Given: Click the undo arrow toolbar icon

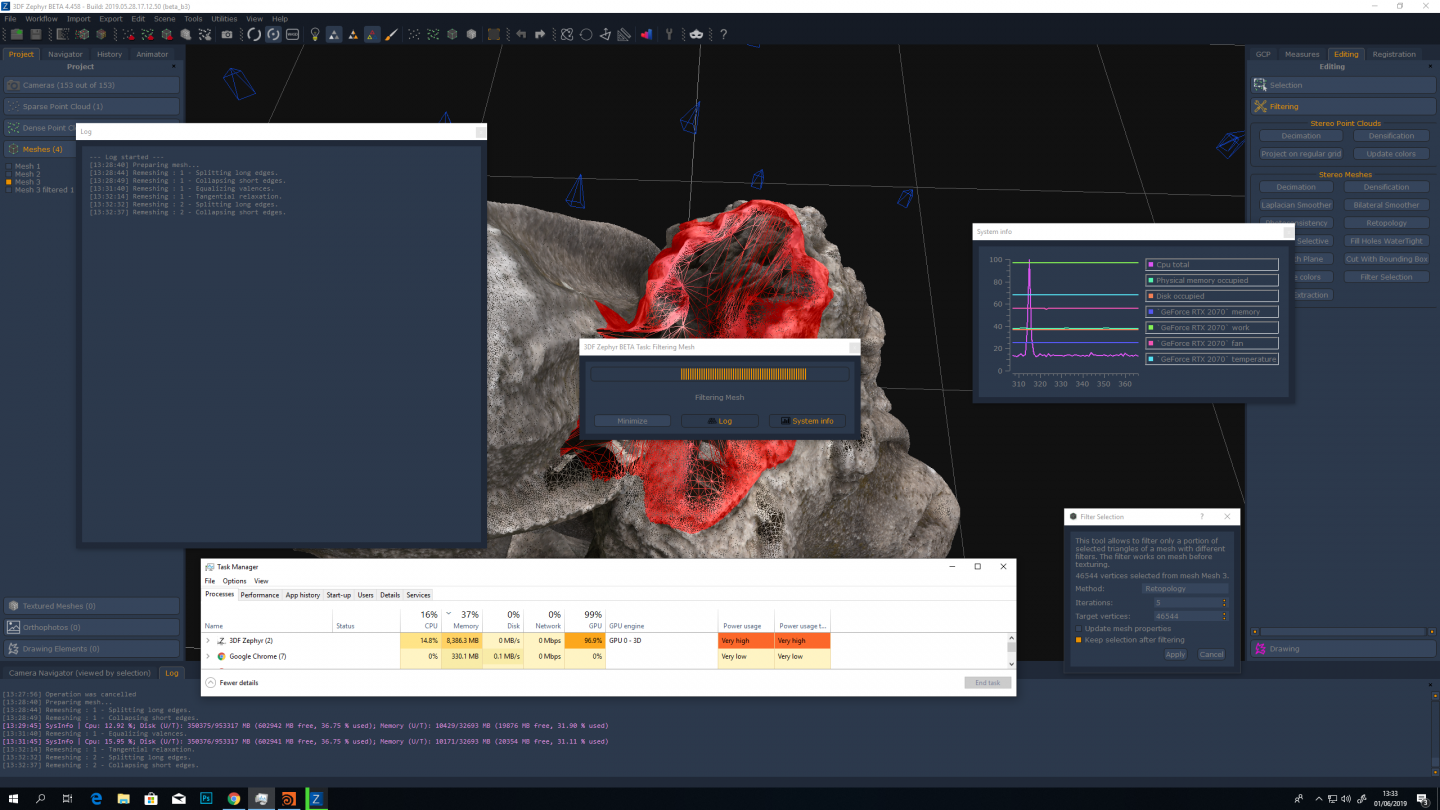Looking at the screenshot, I should pos(521,34).
